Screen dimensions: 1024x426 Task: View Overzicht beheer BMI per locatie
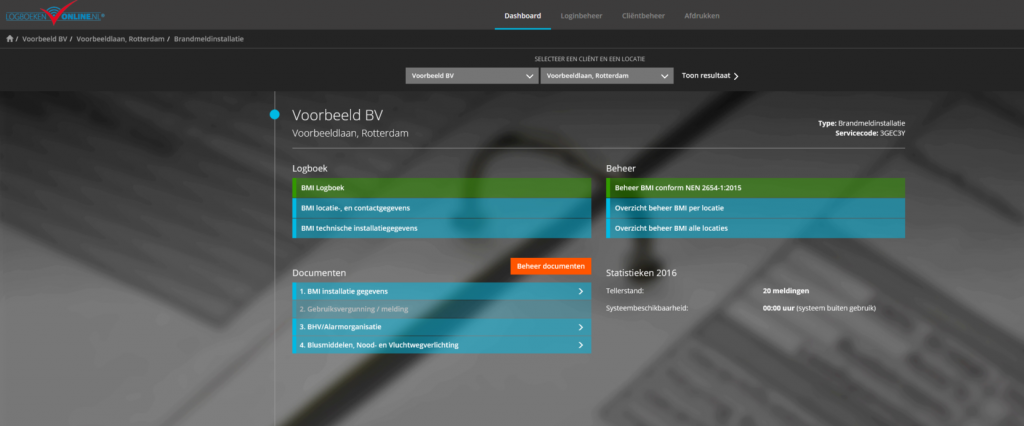[x=755, y=208]
